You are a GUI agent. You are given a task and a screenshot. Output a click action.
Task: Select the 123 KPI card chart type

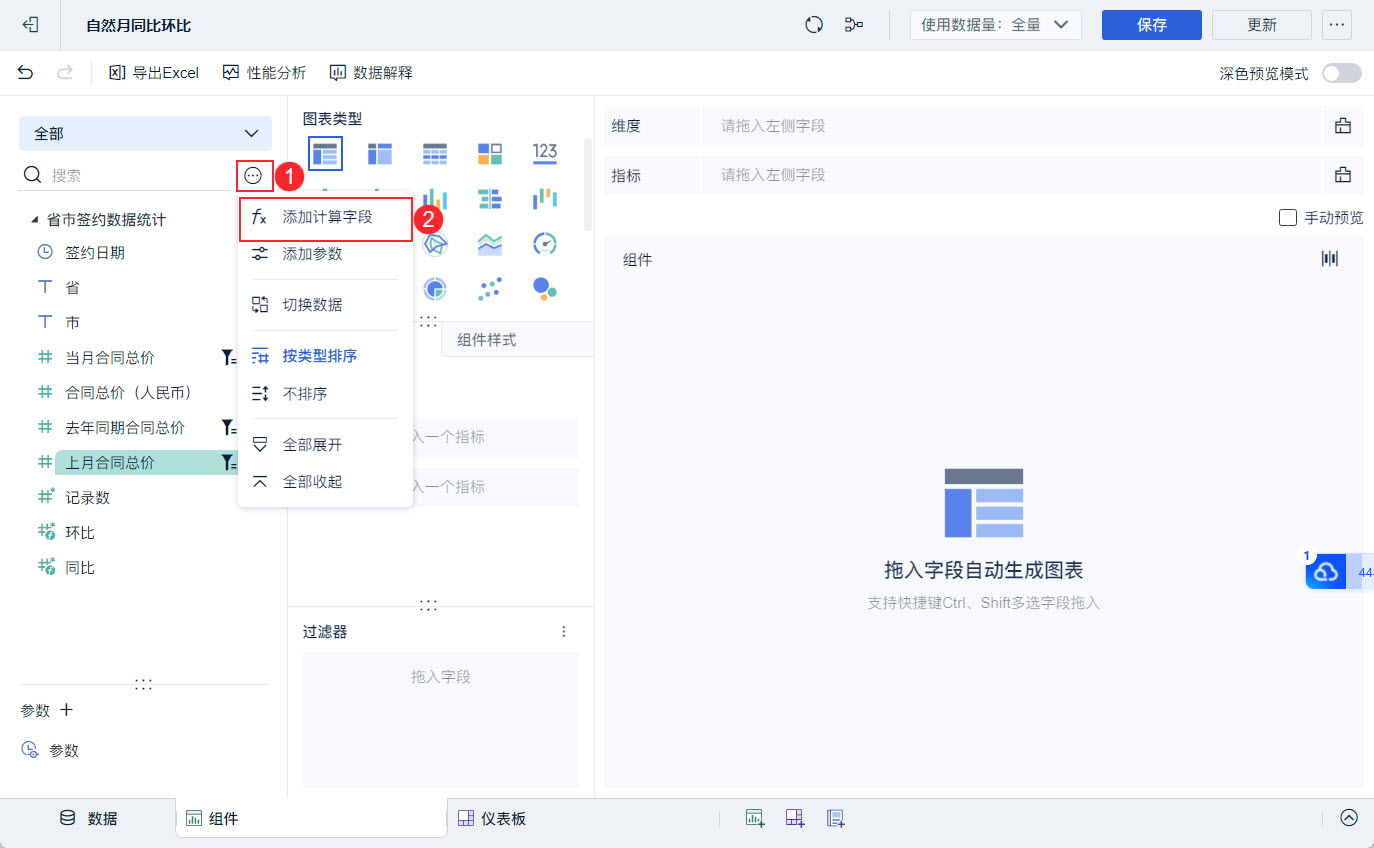545,152
